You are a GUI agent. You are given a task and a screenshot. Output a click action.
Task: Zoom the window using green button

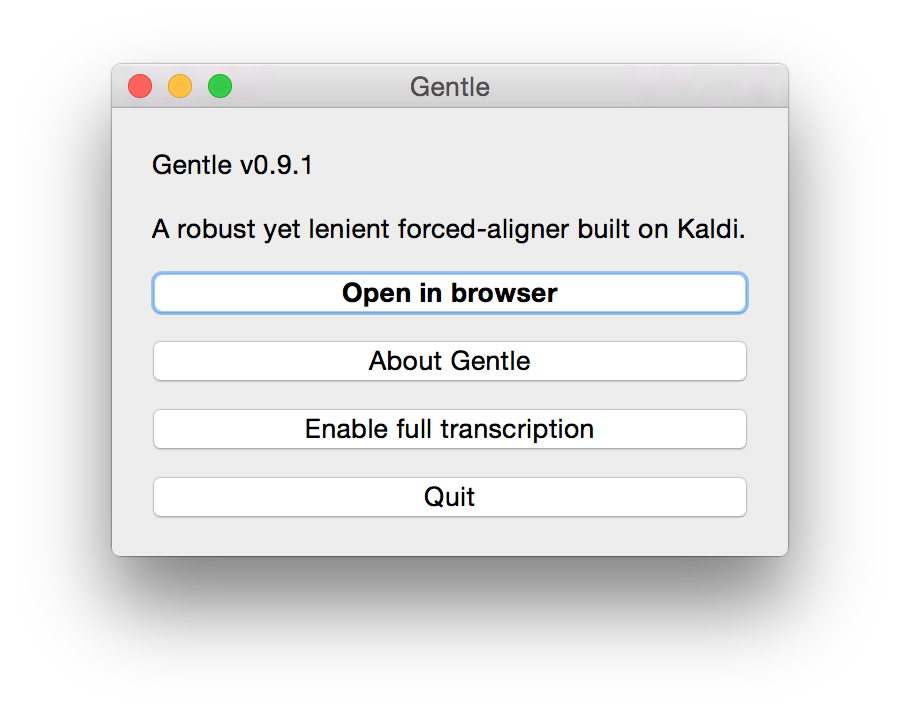click(220, 86)
